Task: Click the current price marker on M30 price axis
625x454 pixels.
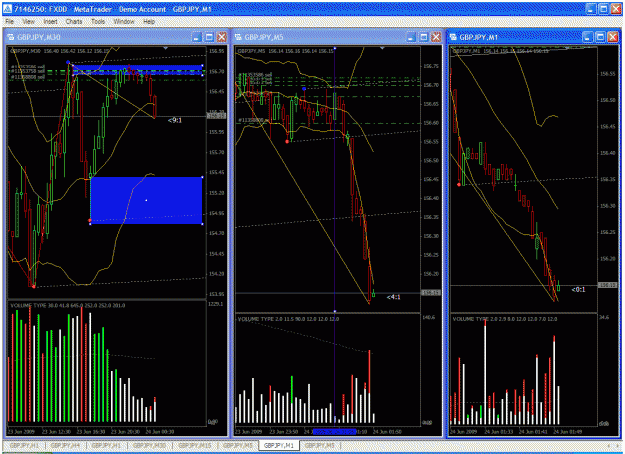Action: pyautogui.click(x=216, y=116)
